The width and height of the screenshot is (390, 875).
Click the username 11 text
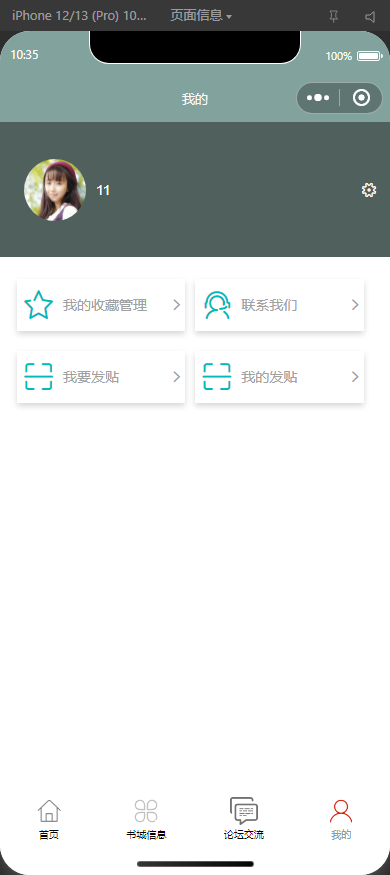[x=103, y=190]
